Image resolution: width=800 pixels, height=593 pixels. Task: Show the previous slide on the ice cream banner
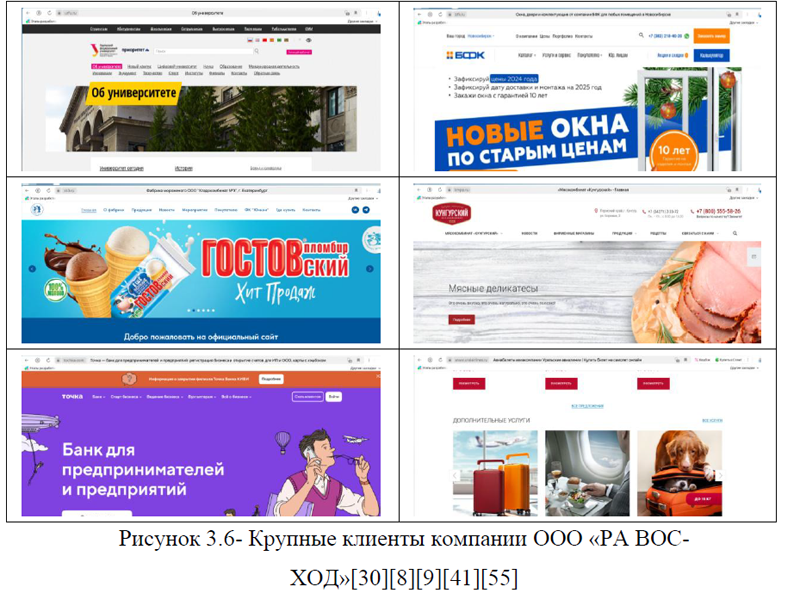click(32, 268)
